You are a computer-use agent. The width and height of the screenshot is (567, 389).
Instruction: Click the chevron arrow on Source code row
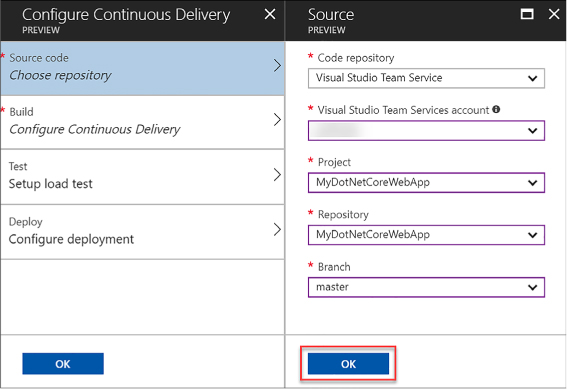pos(277,65)
